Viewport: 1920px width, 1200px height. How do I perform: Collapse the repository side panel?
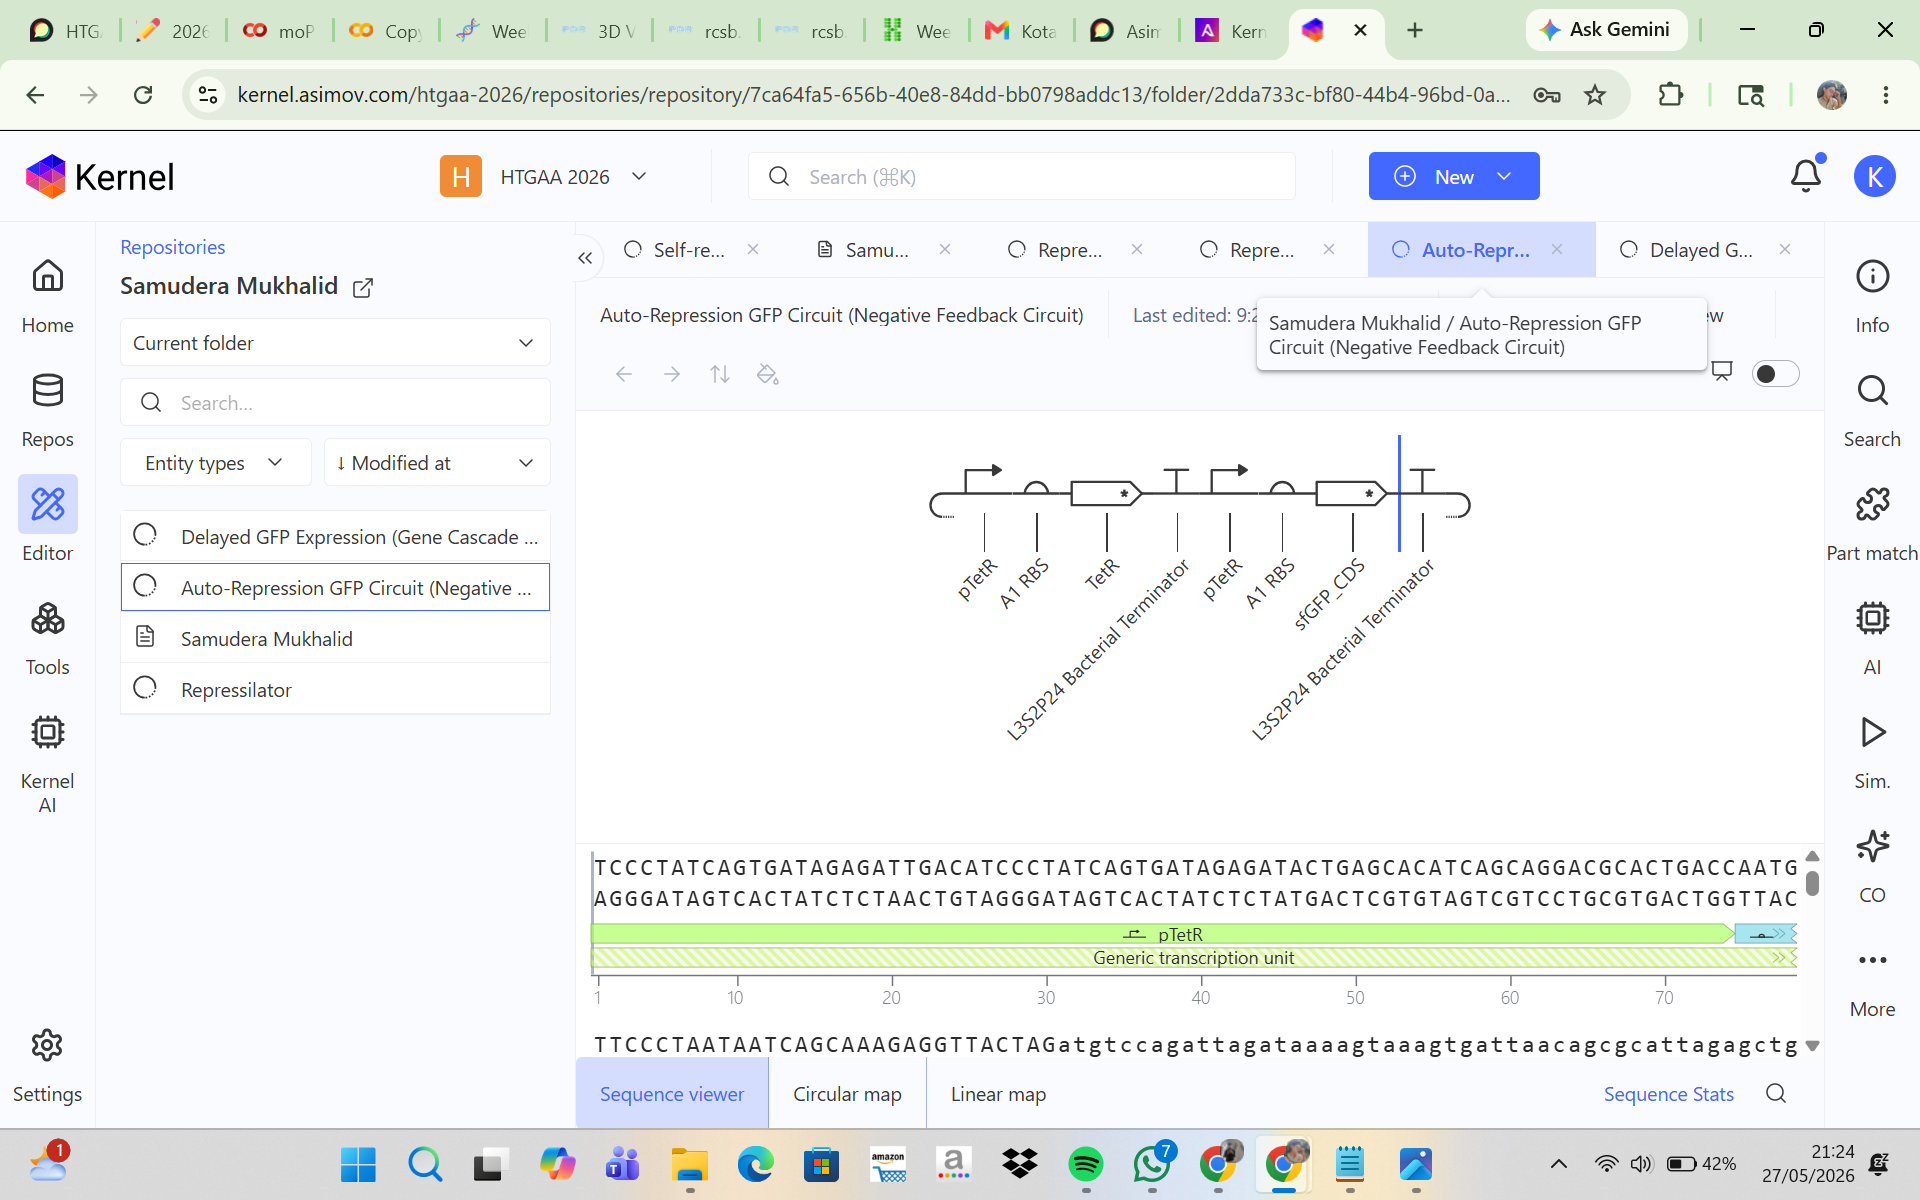point(585,258)
